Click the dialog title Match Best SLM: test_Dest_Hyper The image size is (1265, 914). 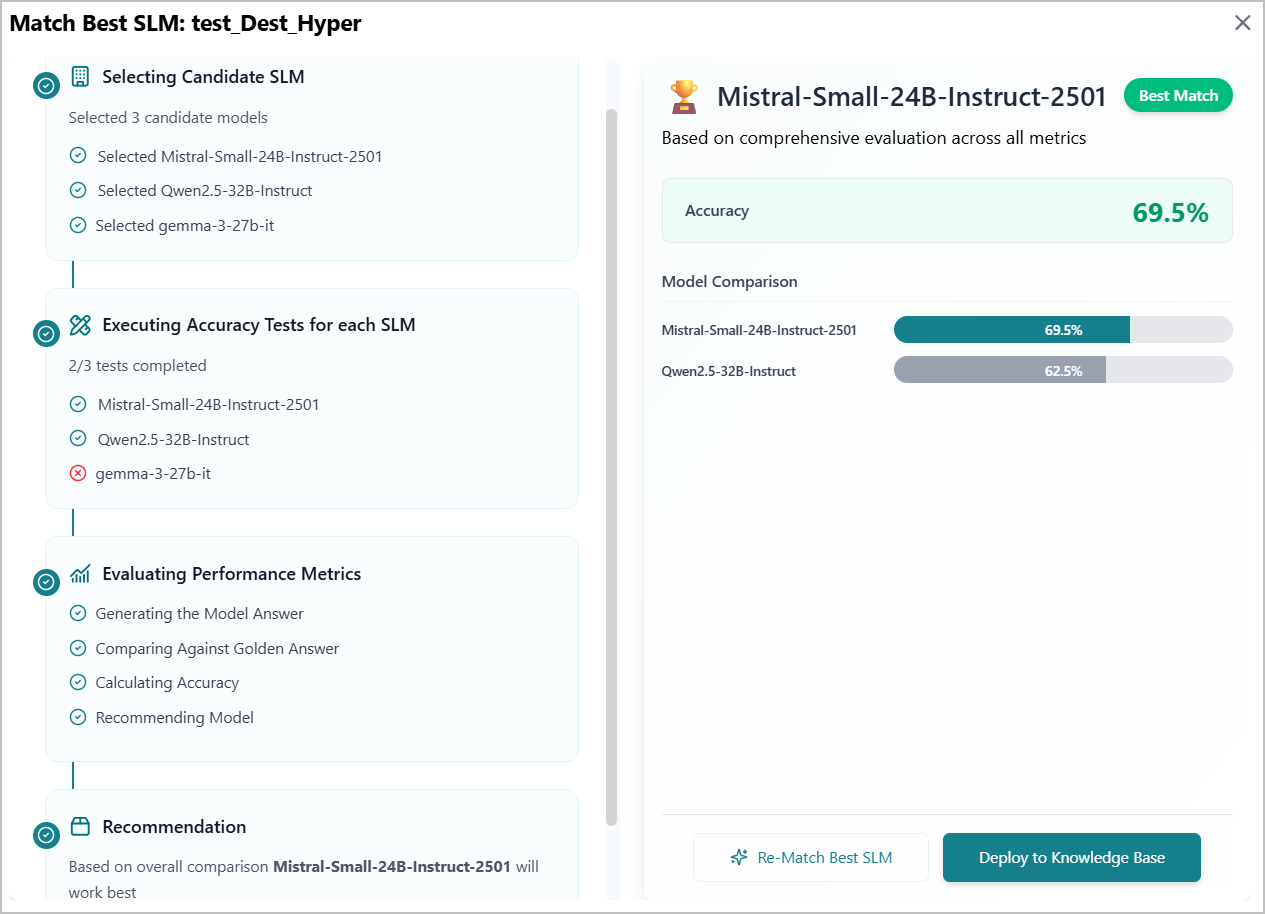[185, 23]
